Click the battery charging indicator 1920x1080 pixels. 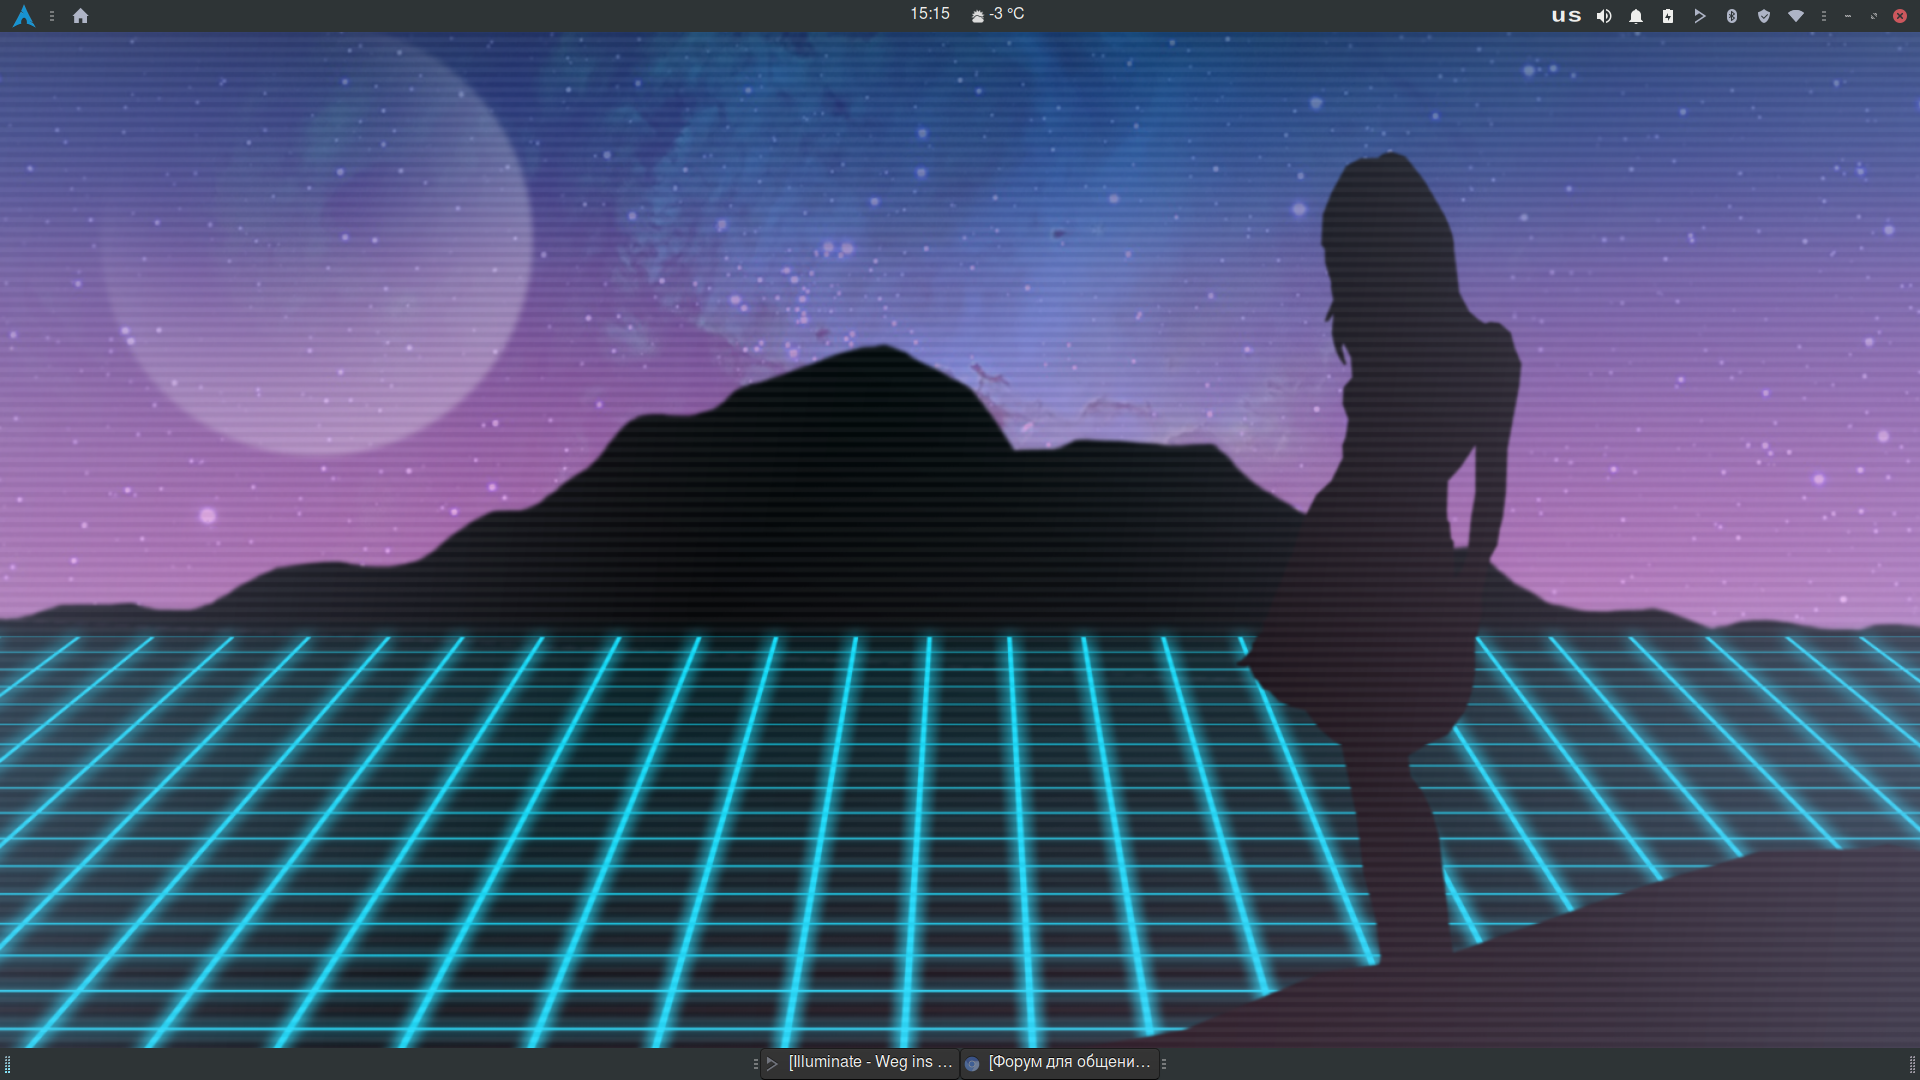(x=1668, y=16)
